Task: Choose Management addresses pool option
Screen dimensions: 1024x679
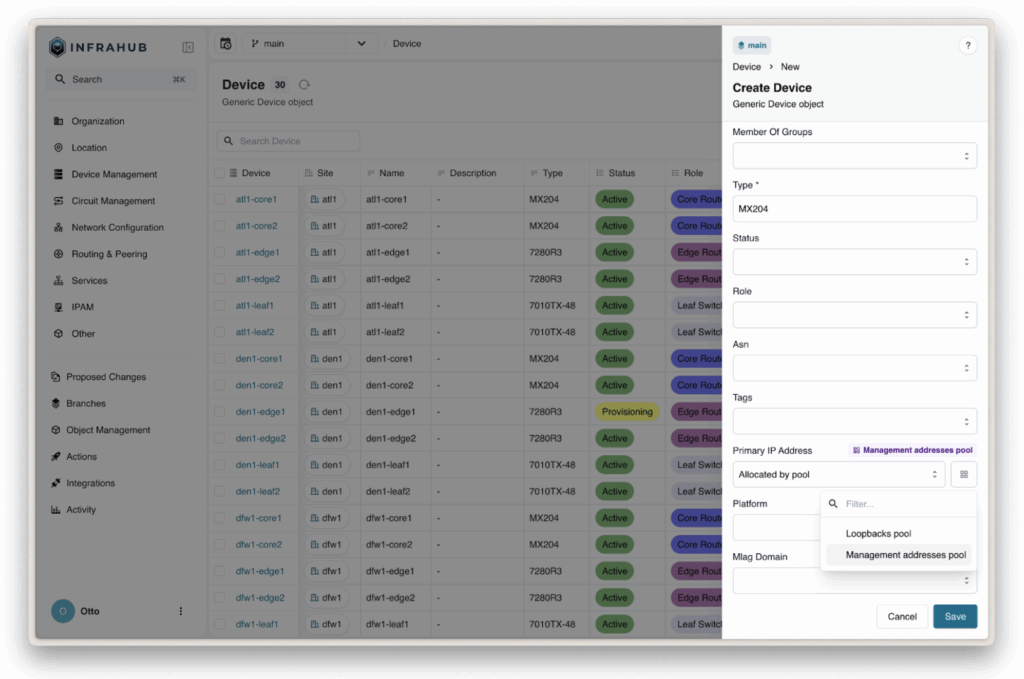Action: 898,554
